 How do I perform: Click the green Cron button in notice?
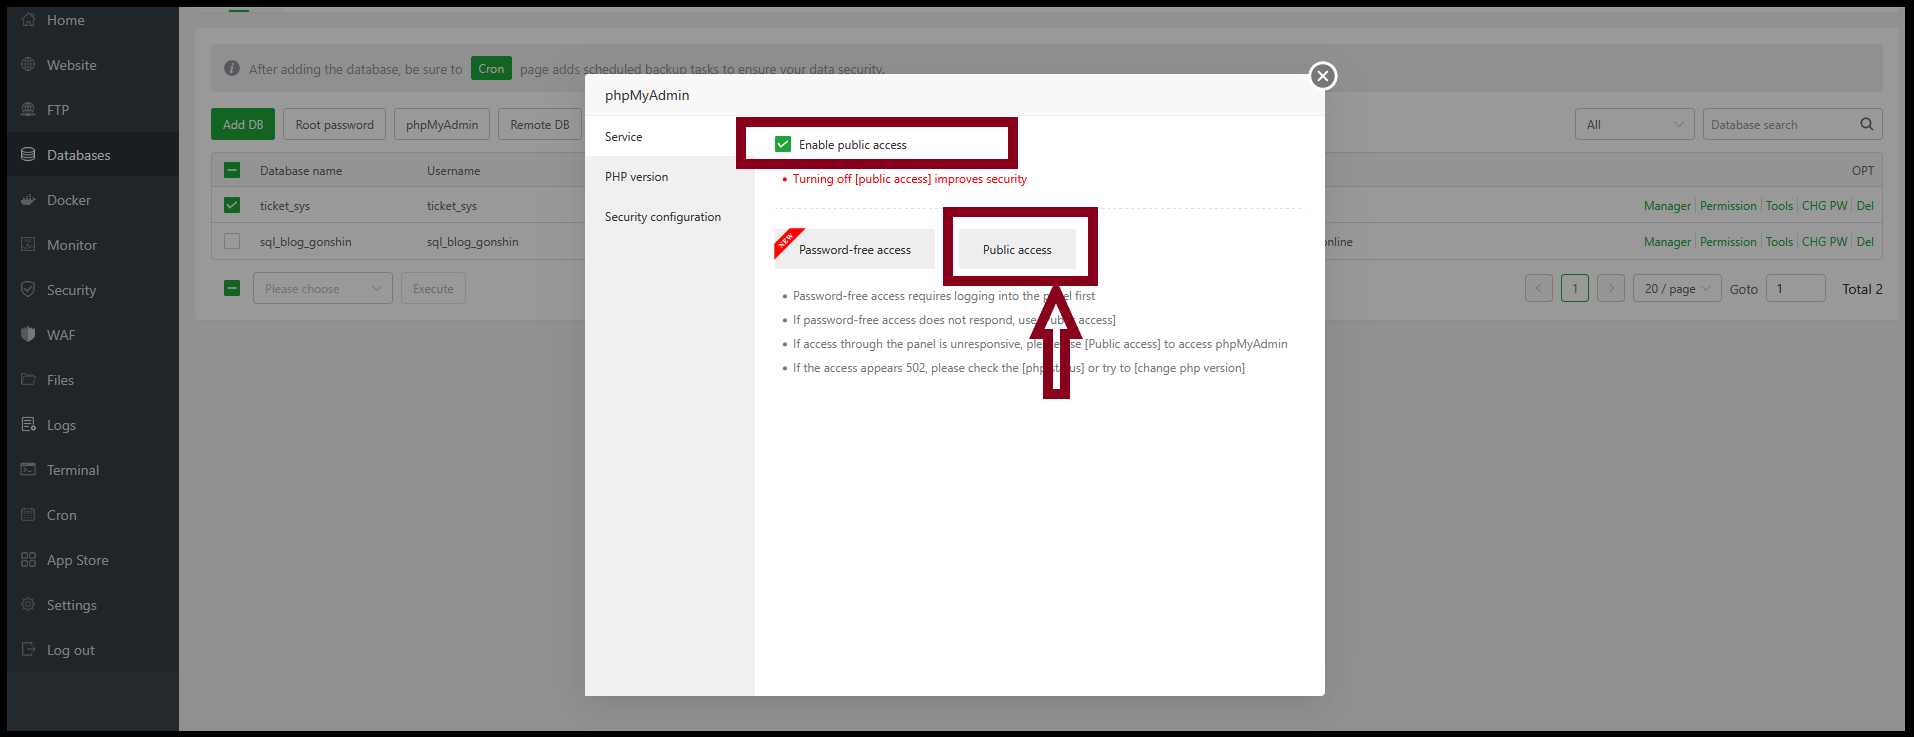point(491,68)
